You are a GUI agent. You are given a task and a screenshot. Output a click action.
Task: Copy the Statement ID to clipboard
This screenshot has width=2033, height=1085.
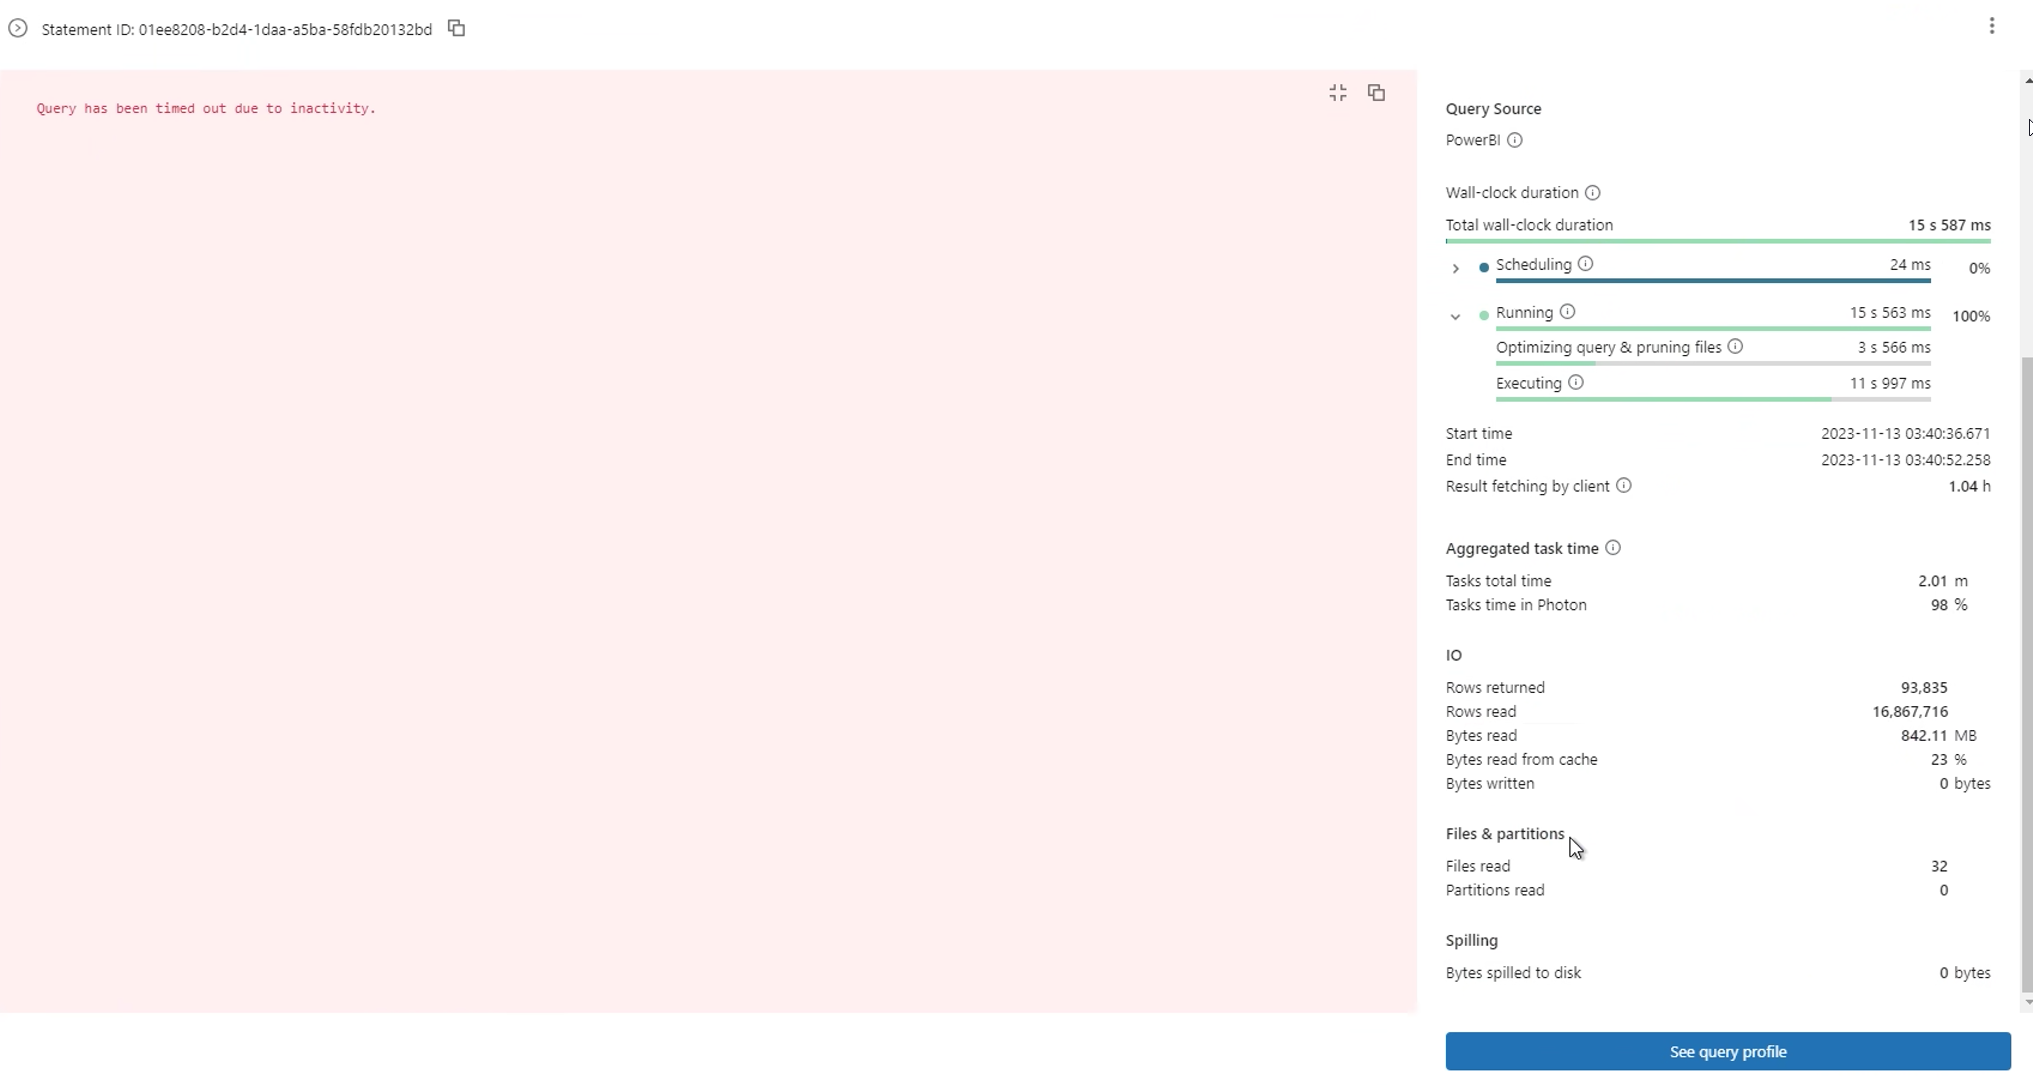tap(456, 29)
